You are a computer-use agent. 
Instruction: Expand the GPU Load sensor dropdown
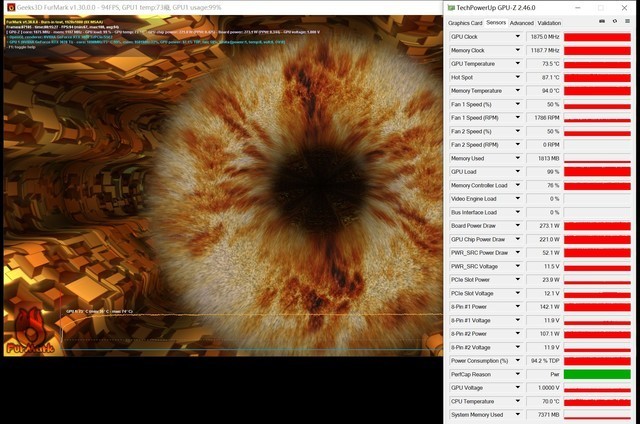(518, 171)
